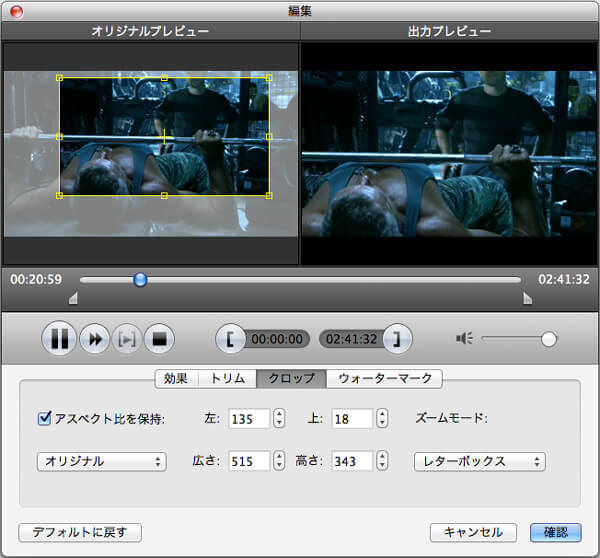The image size is (600, 558).
Task: Mute audio via the speaker icon
Action: 465,338
